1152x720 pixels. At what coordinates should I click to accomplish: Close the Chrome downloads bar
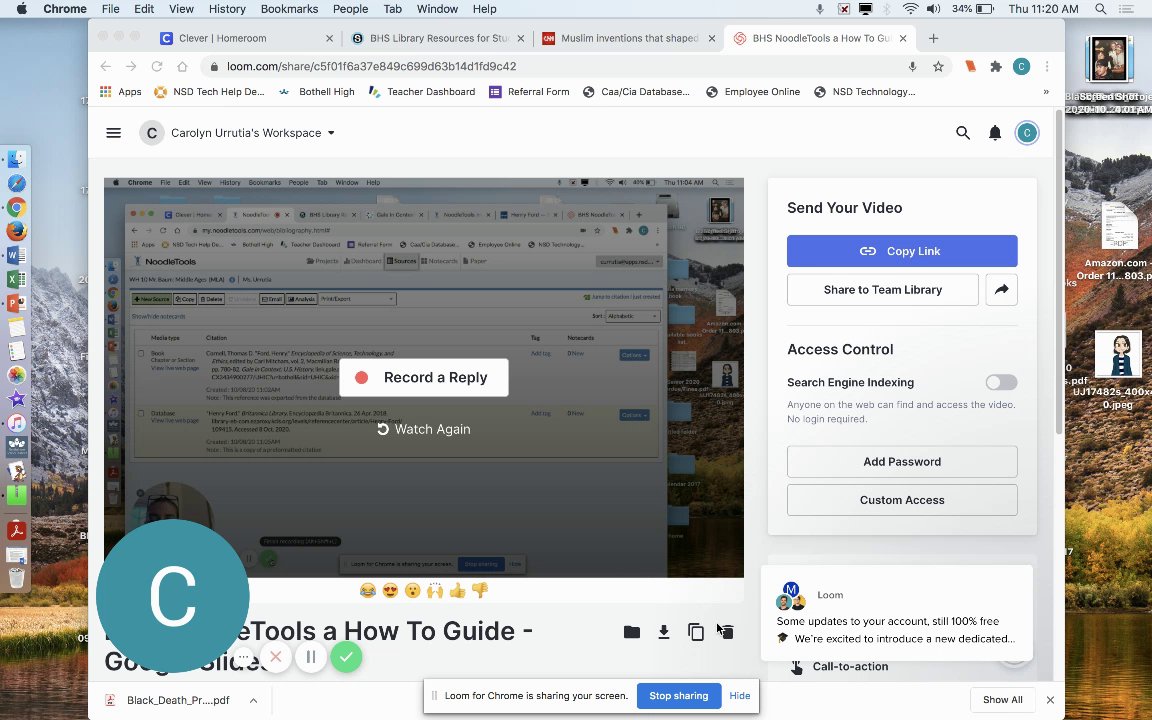click(1050, 700)
